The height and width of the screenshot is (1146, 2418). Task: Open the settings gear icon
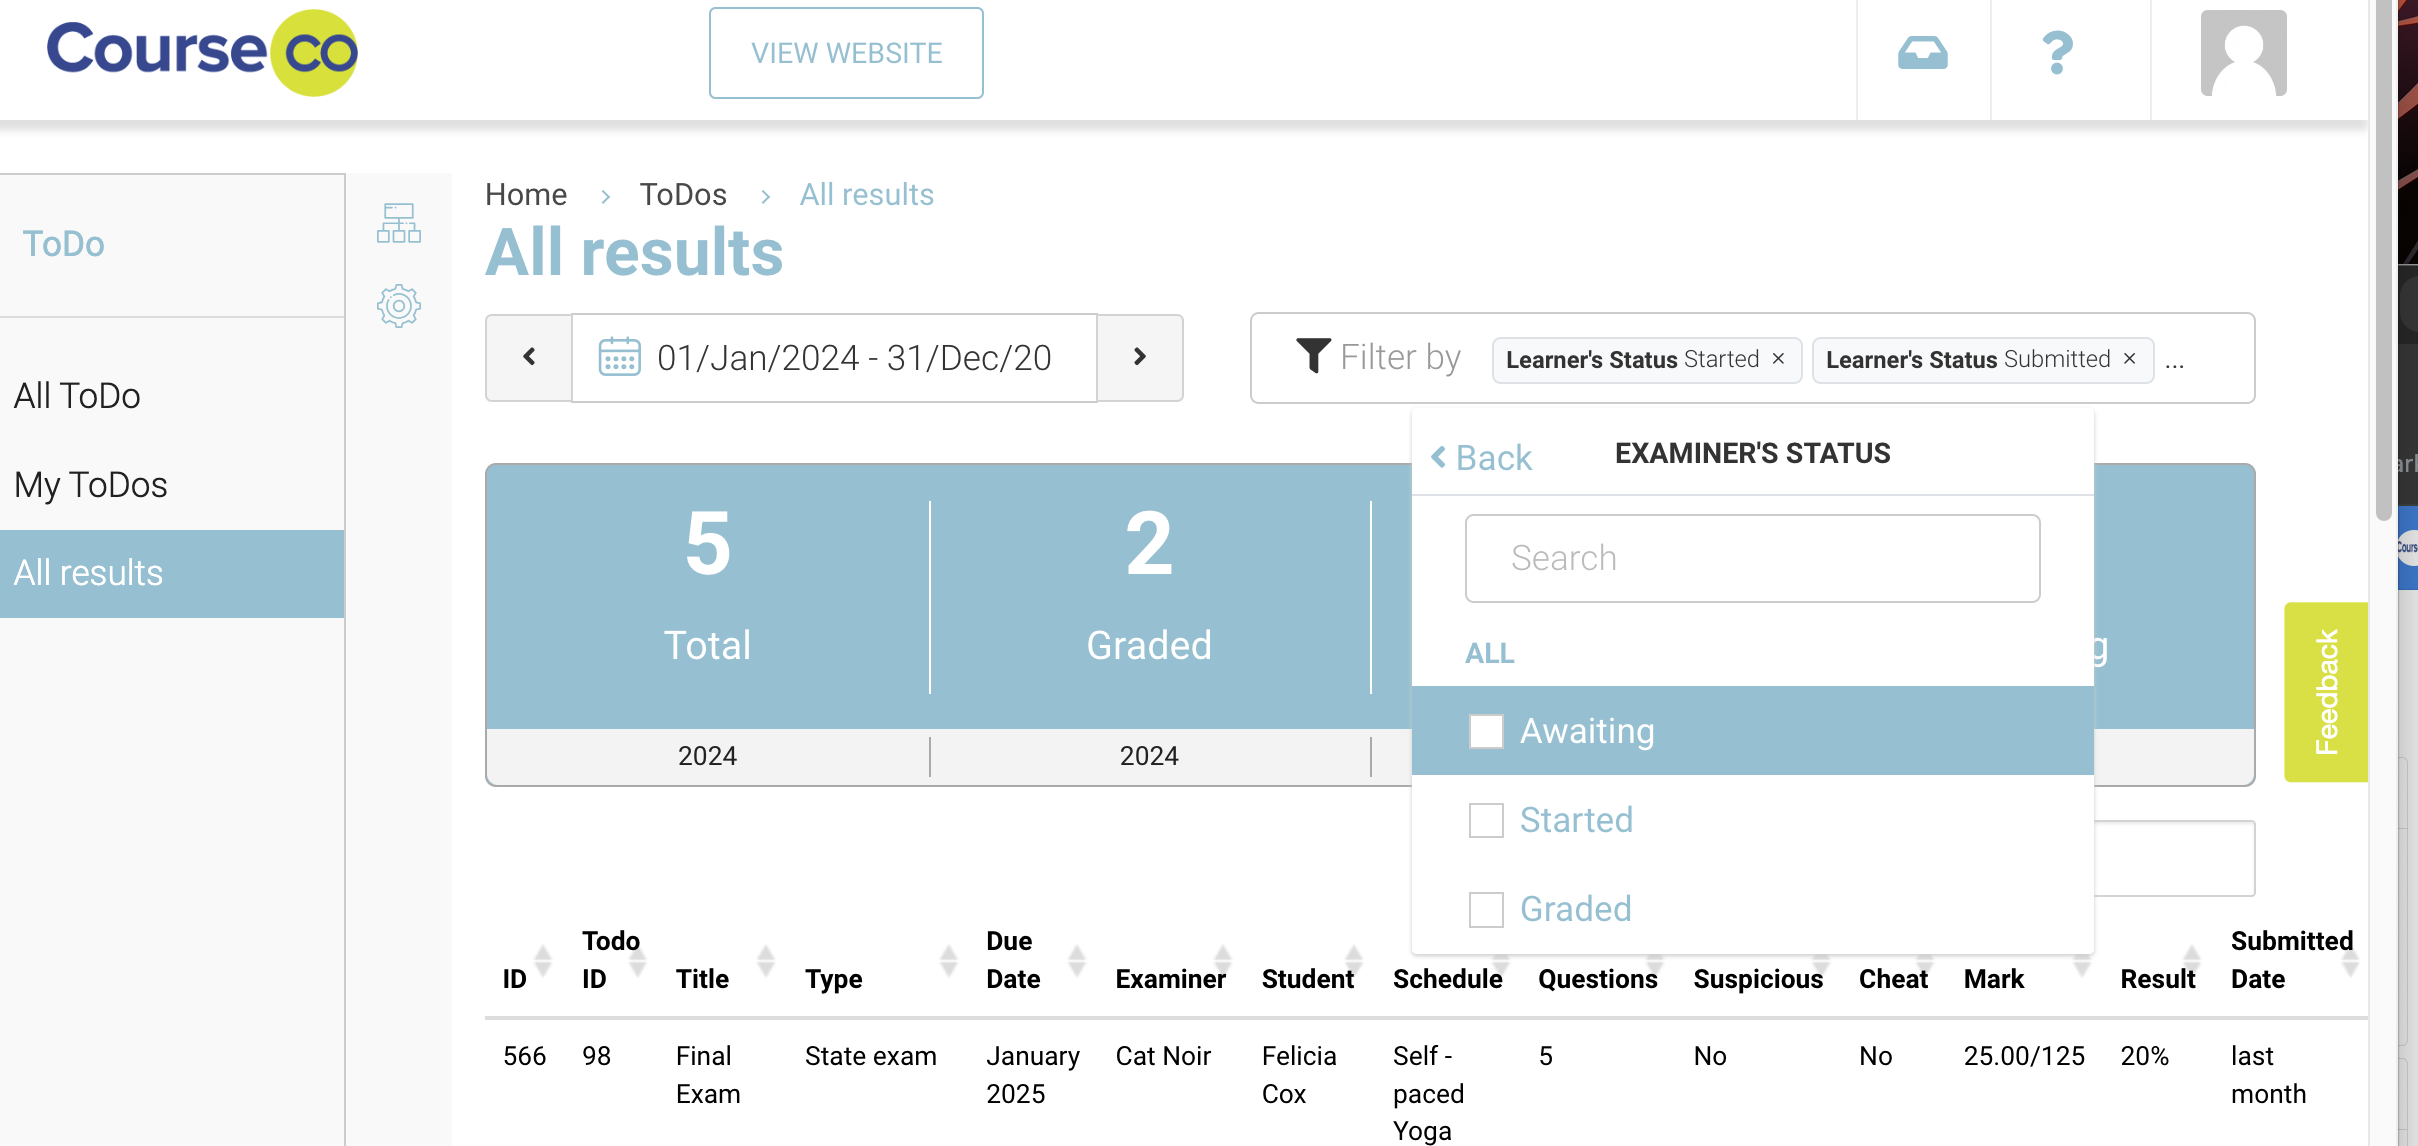pyautogui.click(x=398, y=306)
